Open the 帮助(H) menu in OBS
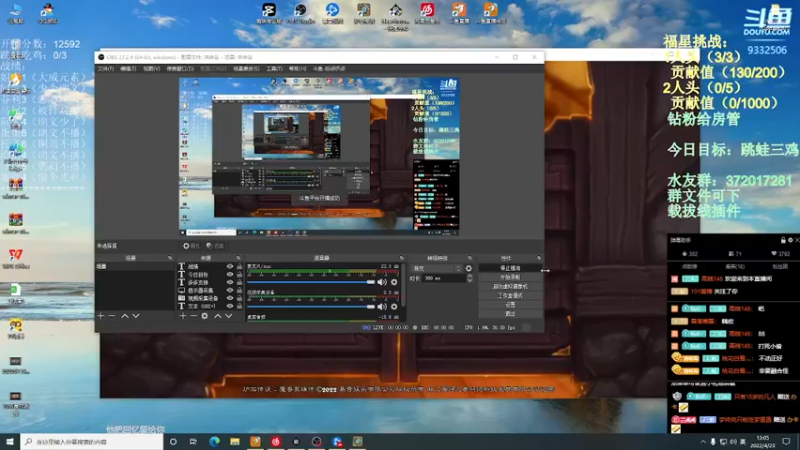800x450 pixels. point(297,68)
